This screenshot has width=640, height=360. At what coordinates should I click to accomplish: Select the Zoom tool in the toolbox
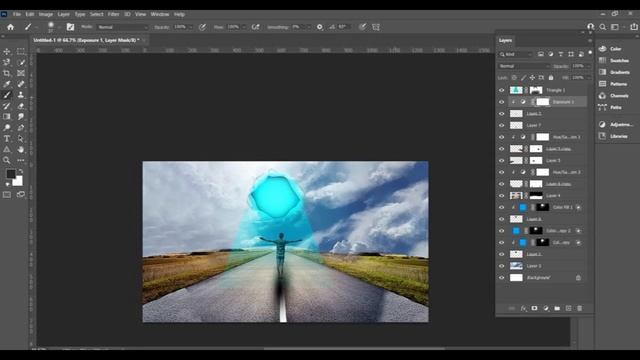7,160
